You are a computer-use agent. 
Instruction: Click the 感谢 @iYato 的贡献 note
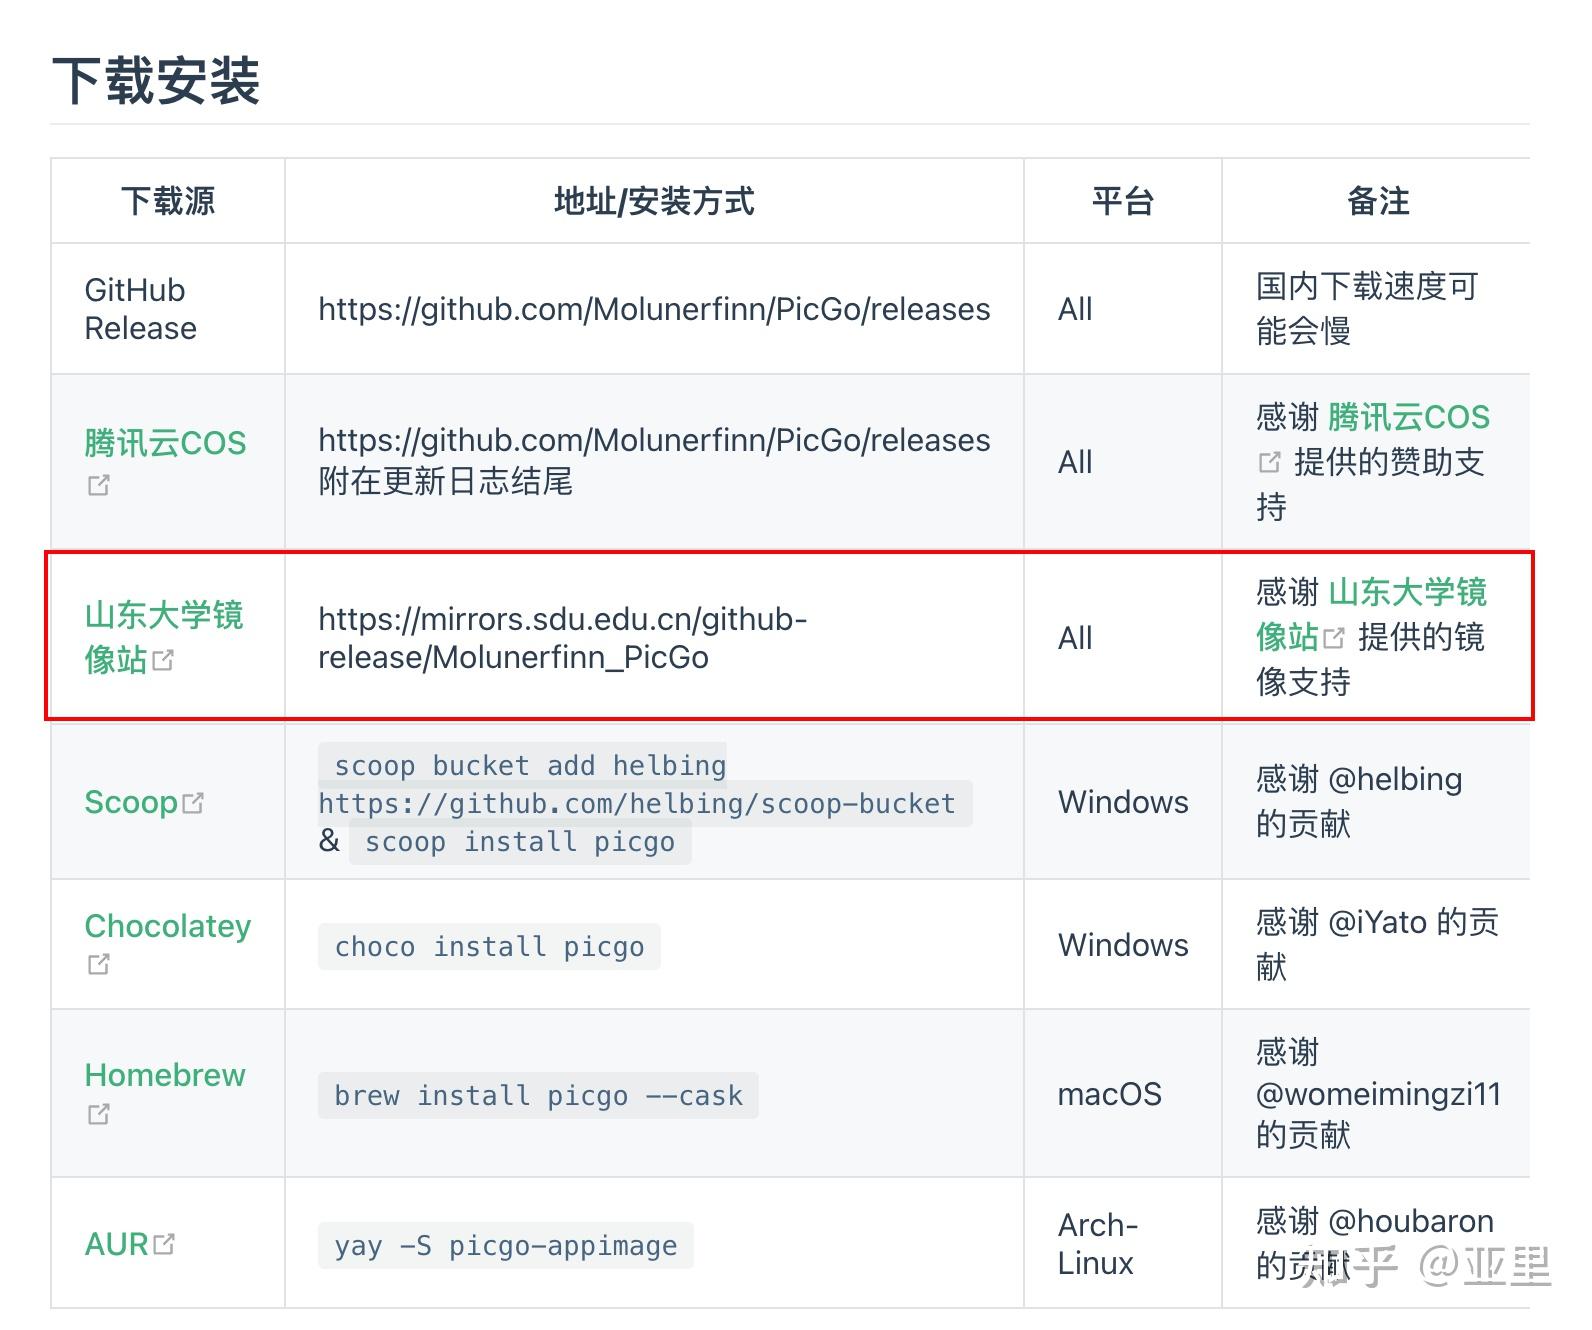[x=1377, y=944]
